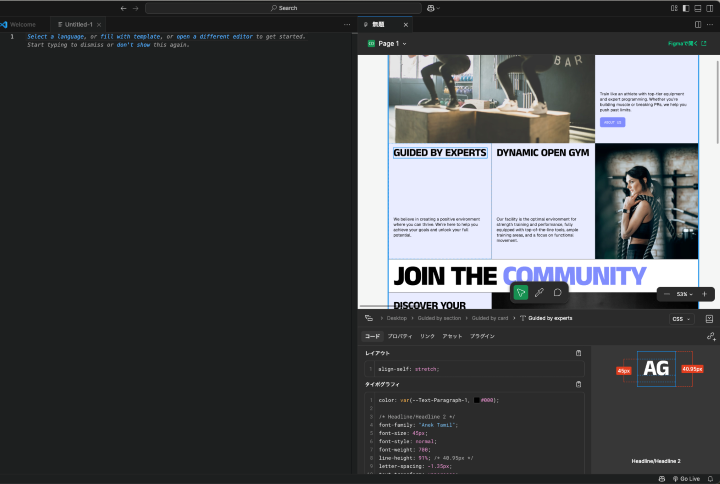Screen dimensions: 720x484
Task: Switch to the リンク tab
Action: click(x=427, y=337)
